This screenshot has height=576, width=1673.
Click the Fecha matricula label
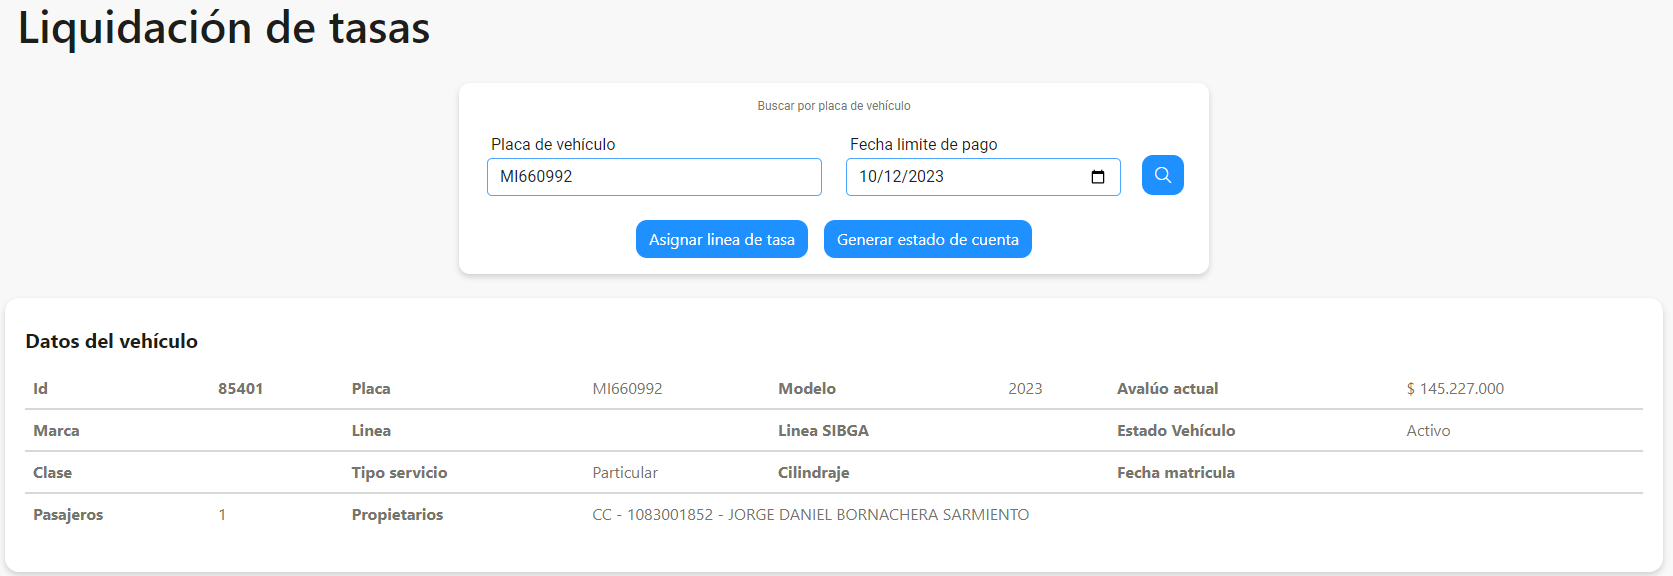1176,473
